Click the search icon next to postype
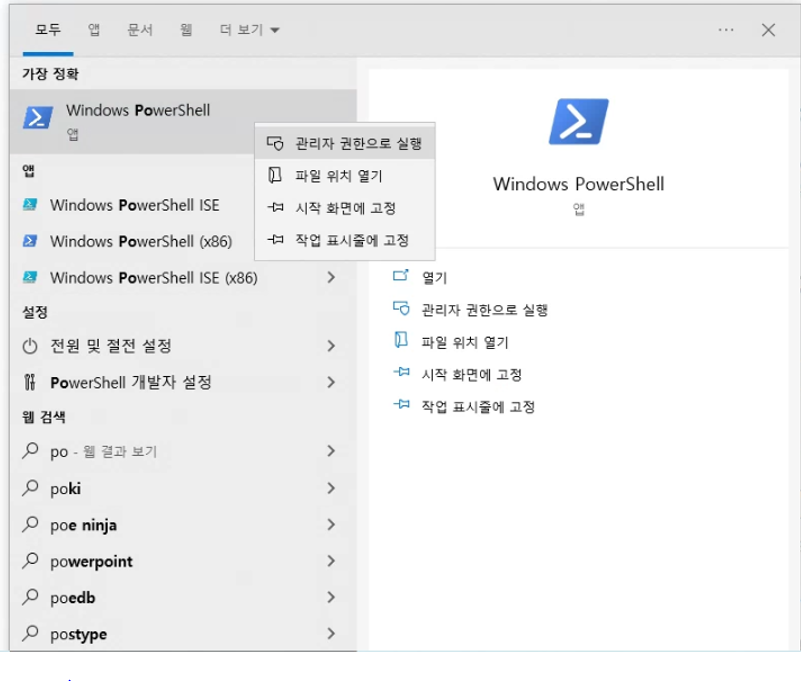 (31, 633)
